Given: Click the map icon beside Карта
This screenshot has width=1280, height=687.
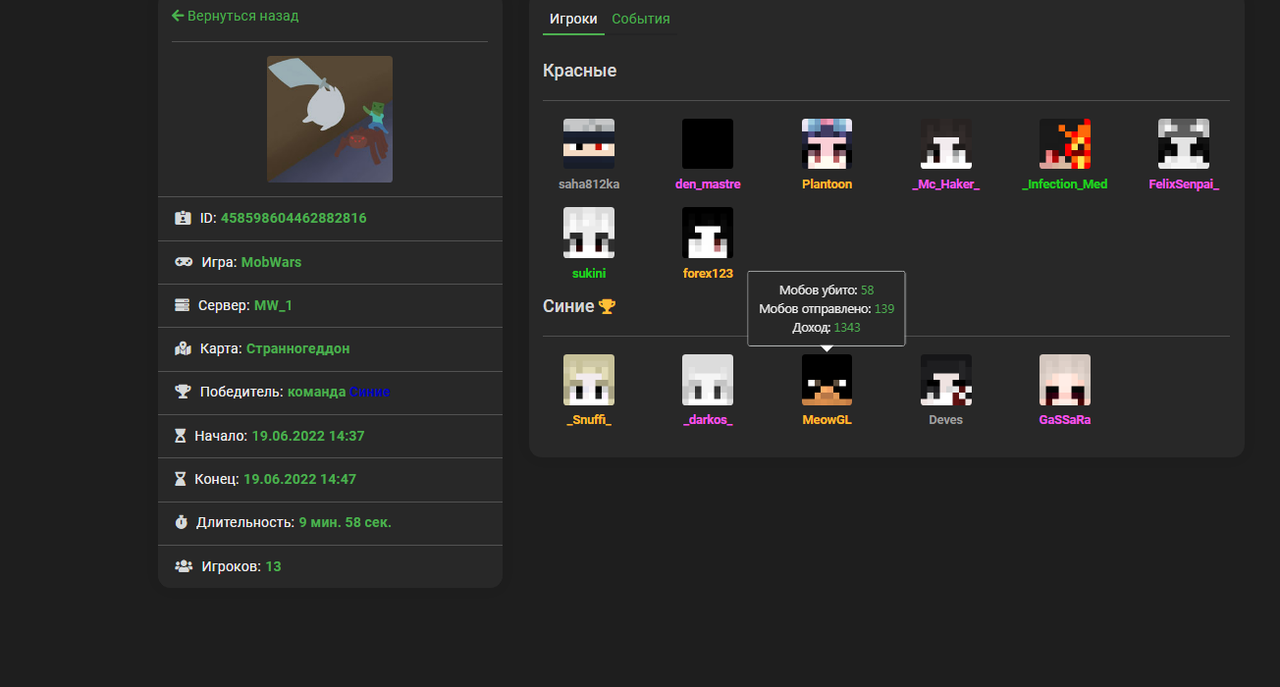Looking at the screenshot, I should coord(183,349).
